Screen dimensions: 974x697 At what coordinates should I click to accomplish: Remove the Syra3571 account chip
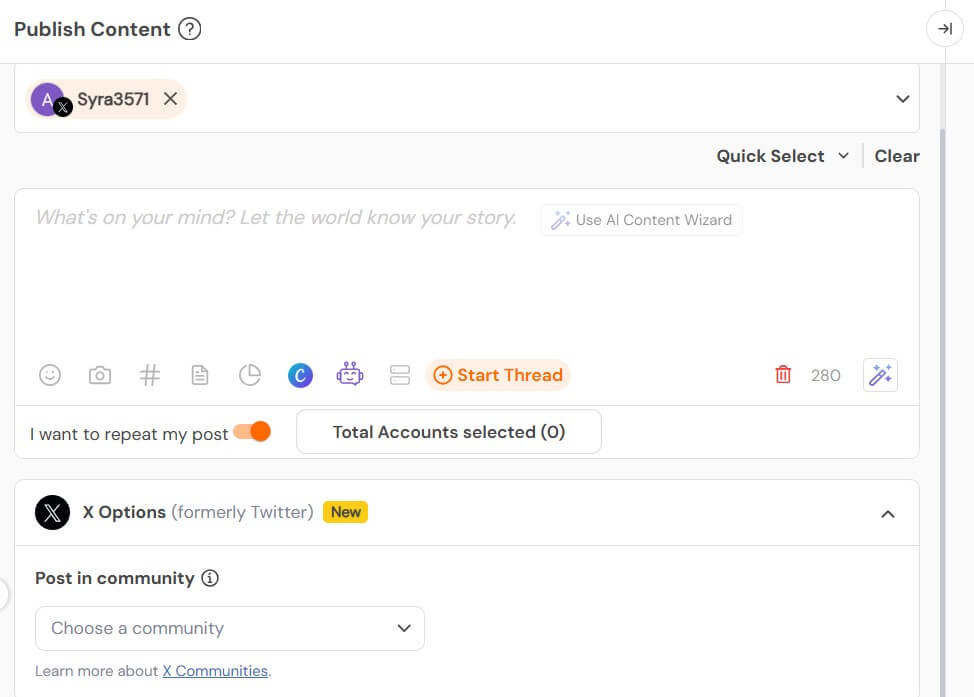coord(171,99)
